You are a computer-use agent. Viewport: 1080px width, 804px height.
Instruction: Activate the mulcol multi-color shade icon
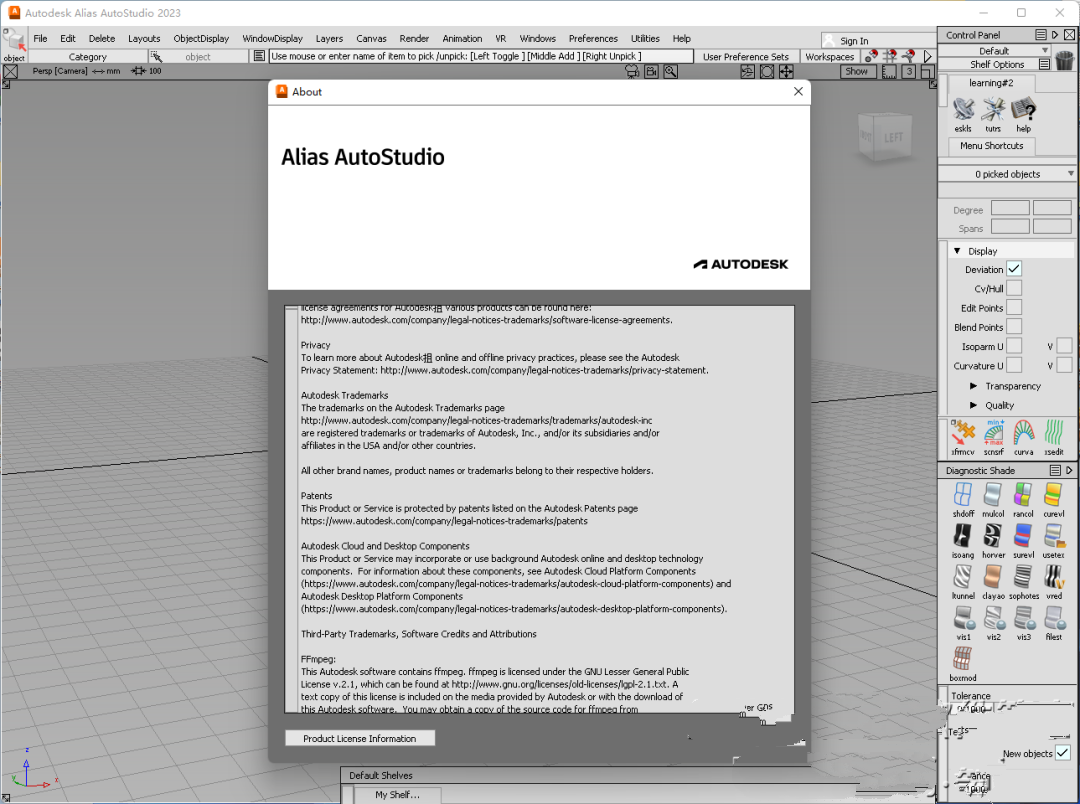[x=993, y=495]
